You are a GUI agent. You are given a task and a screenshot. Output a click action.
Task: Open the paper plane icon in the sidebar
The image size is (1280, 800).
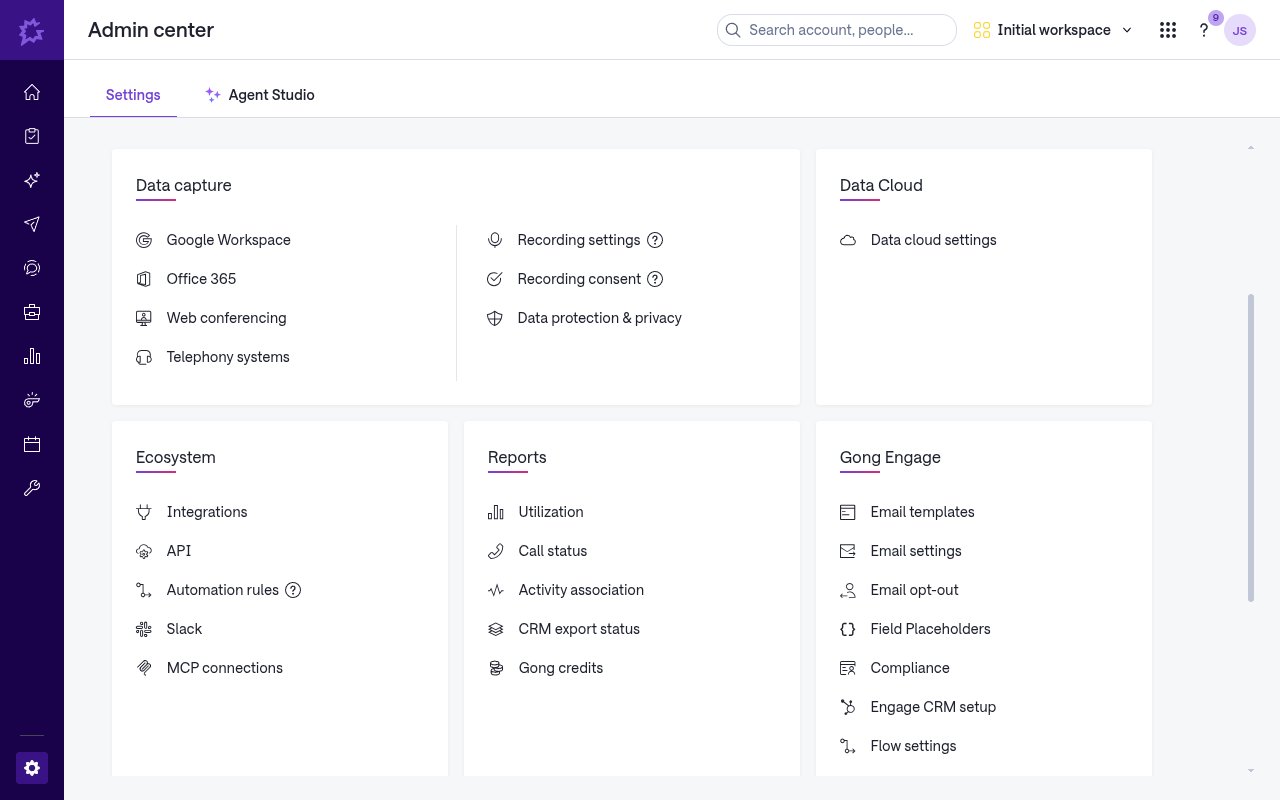coord(32,224)
